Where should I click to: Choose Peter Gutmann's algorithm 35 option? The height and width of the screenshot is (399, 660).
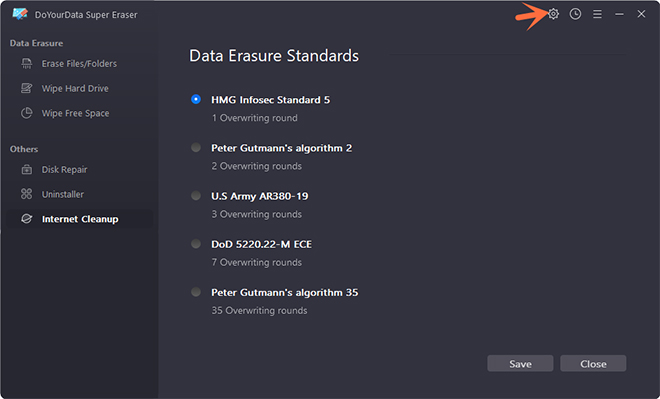point(196,292)
